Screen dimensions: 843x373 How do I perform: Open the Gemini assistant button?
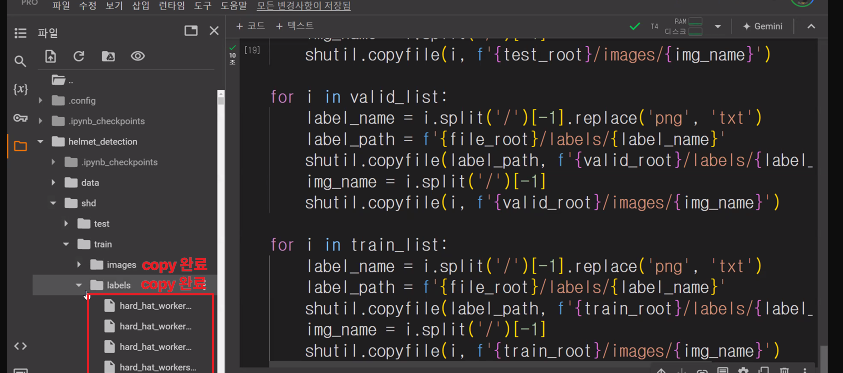click(x=763, y=26)
